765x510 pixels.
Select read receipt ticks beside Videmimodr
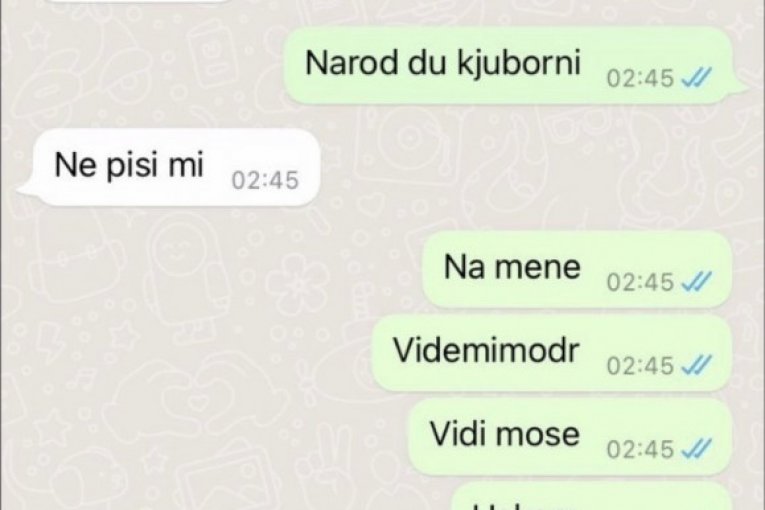[697, 365]
